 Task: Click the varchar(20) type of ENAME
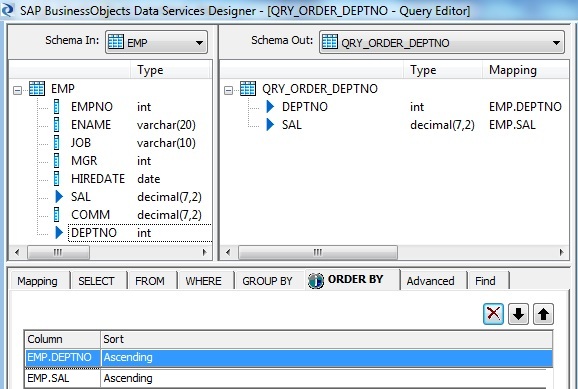point(166,125)
